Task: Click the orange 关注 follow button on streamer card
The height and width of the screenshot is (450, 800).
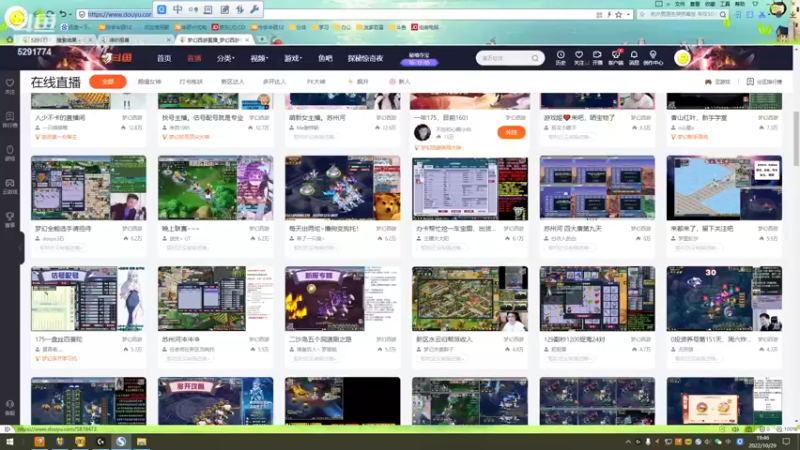Action: coord(511,132)
